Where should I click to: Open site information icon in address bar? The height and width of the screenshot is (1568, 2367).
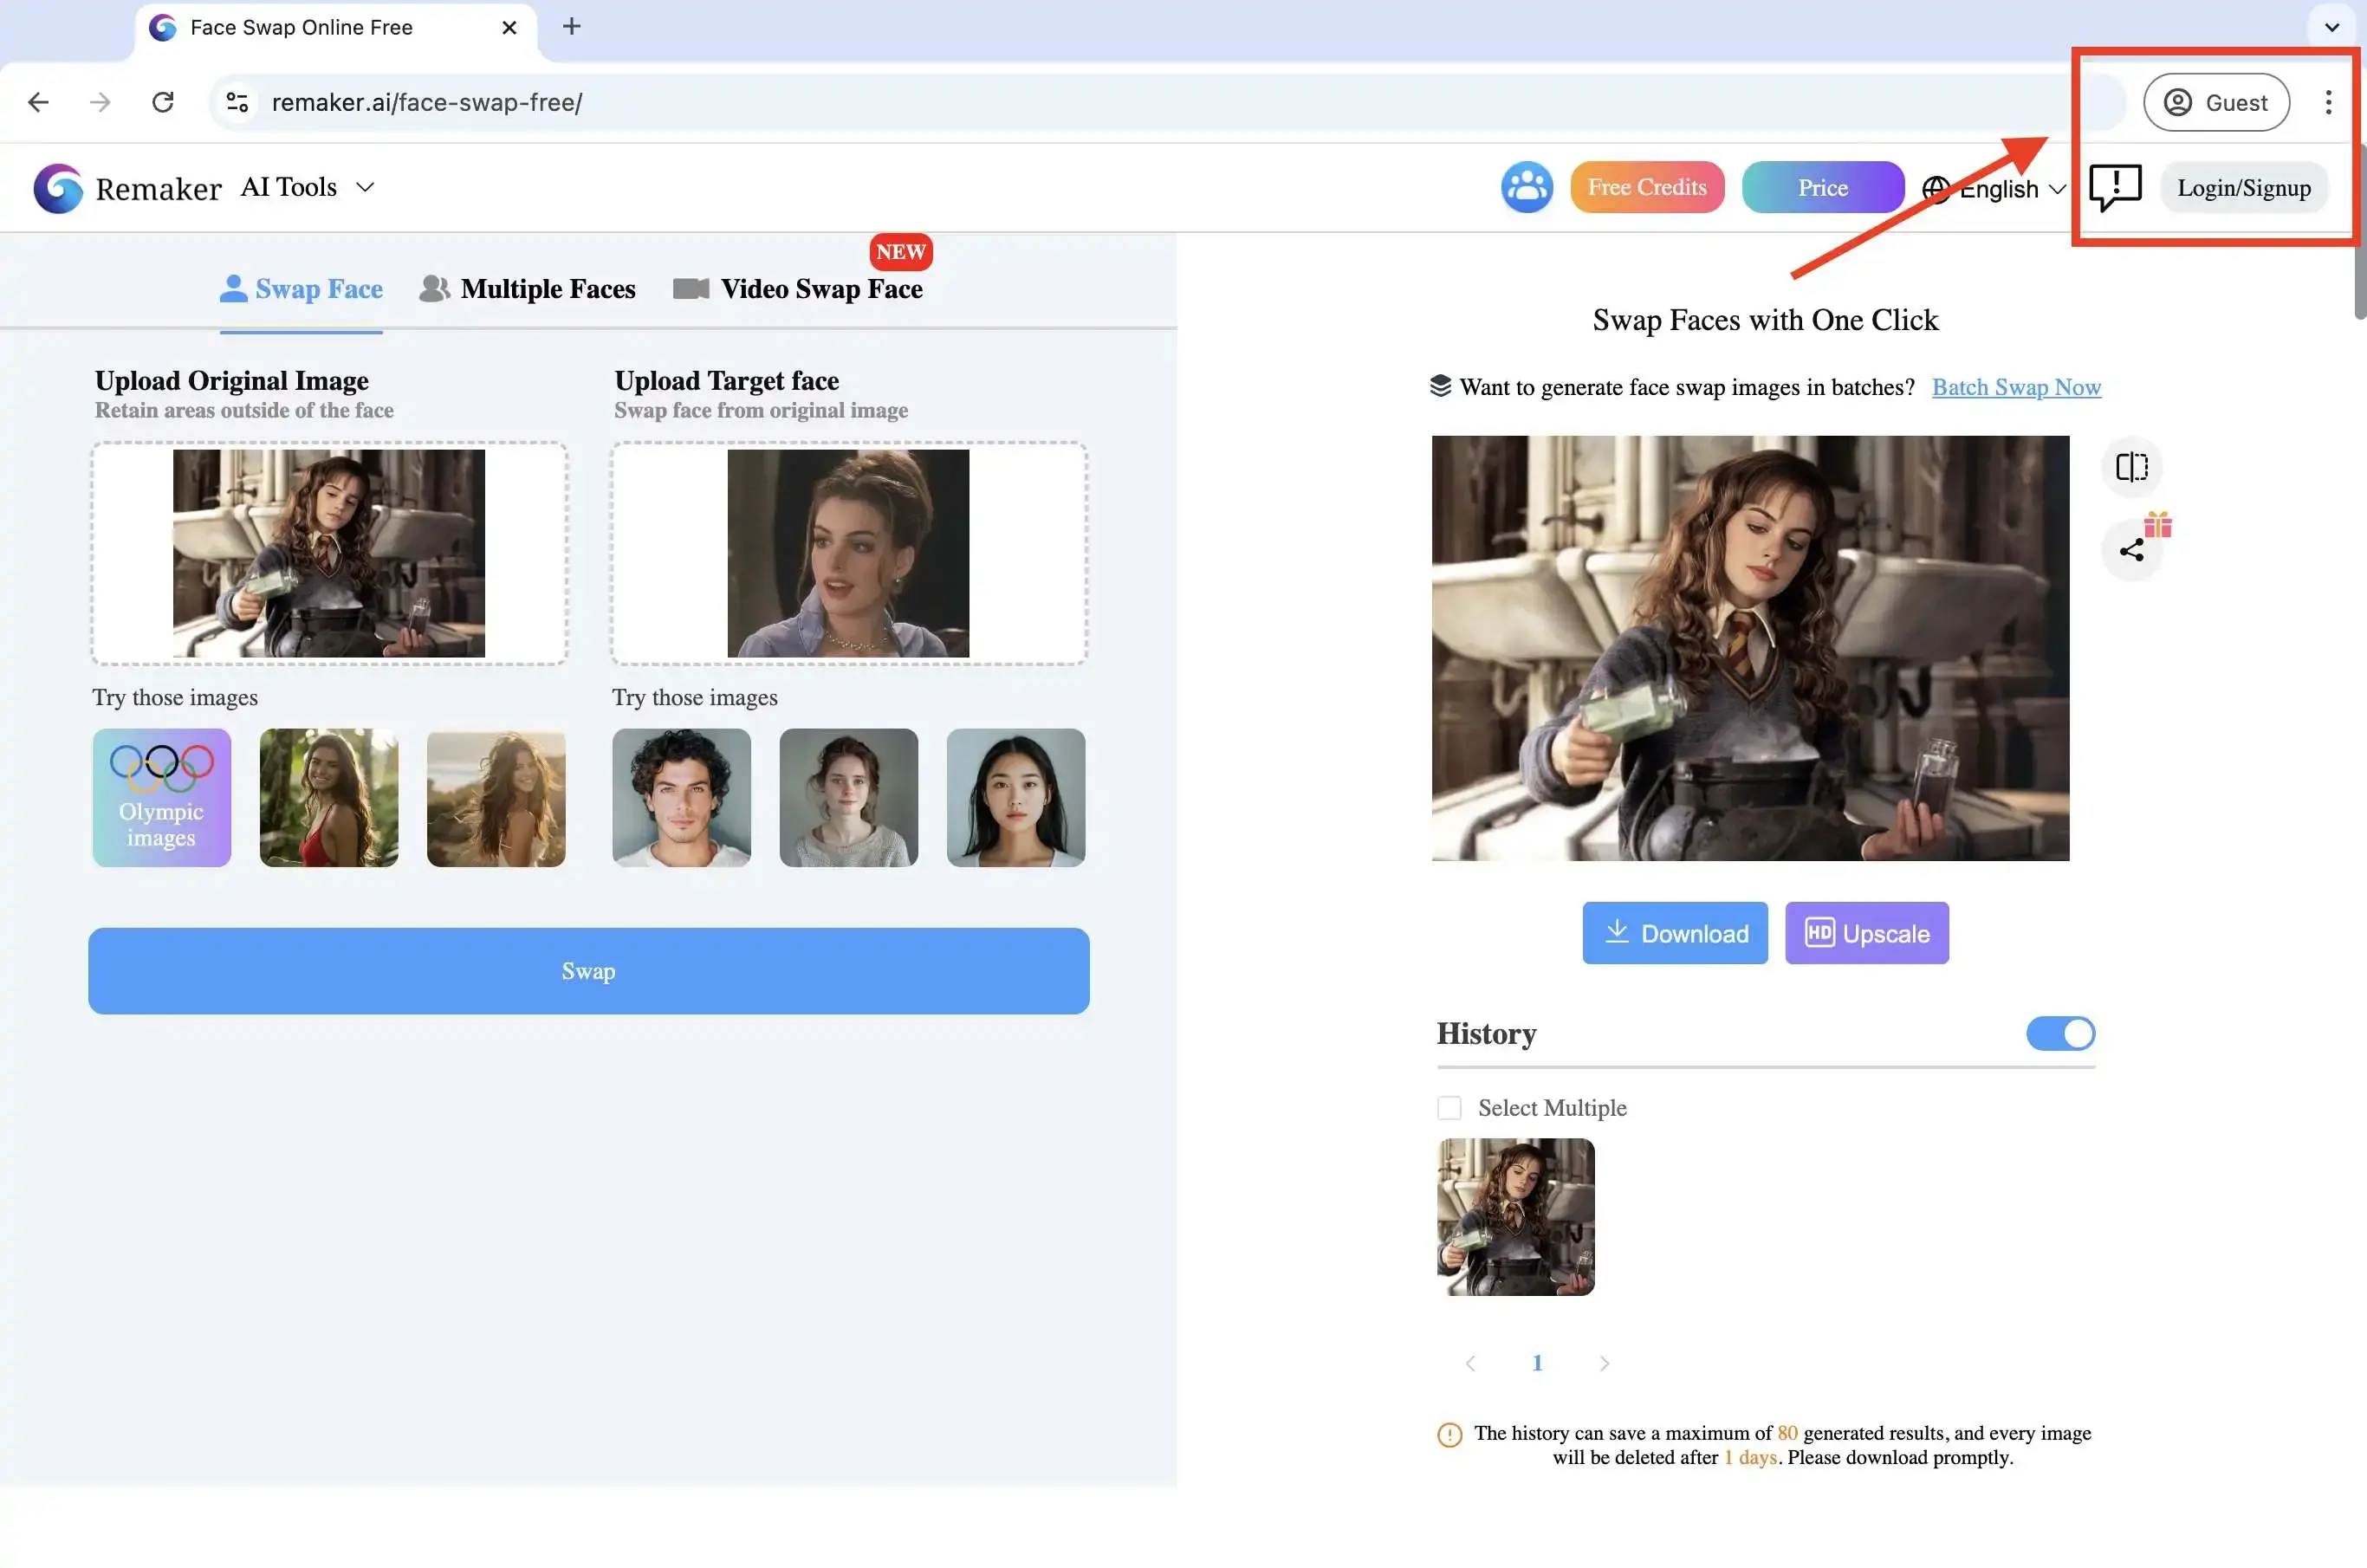237,102
